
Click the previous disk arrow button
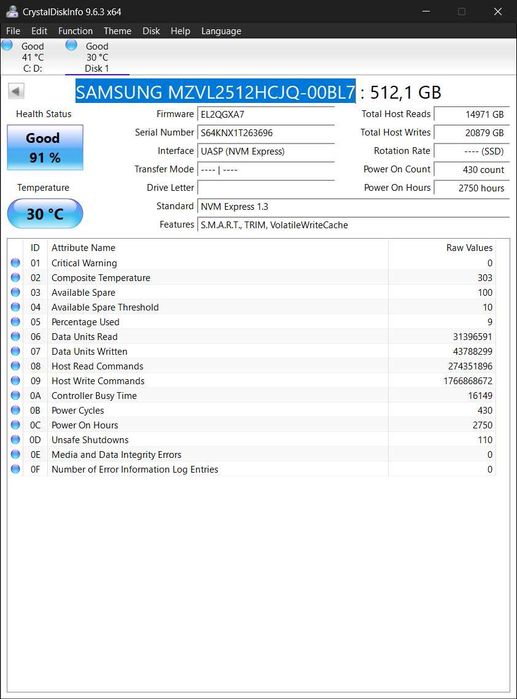tap(16, 91)
